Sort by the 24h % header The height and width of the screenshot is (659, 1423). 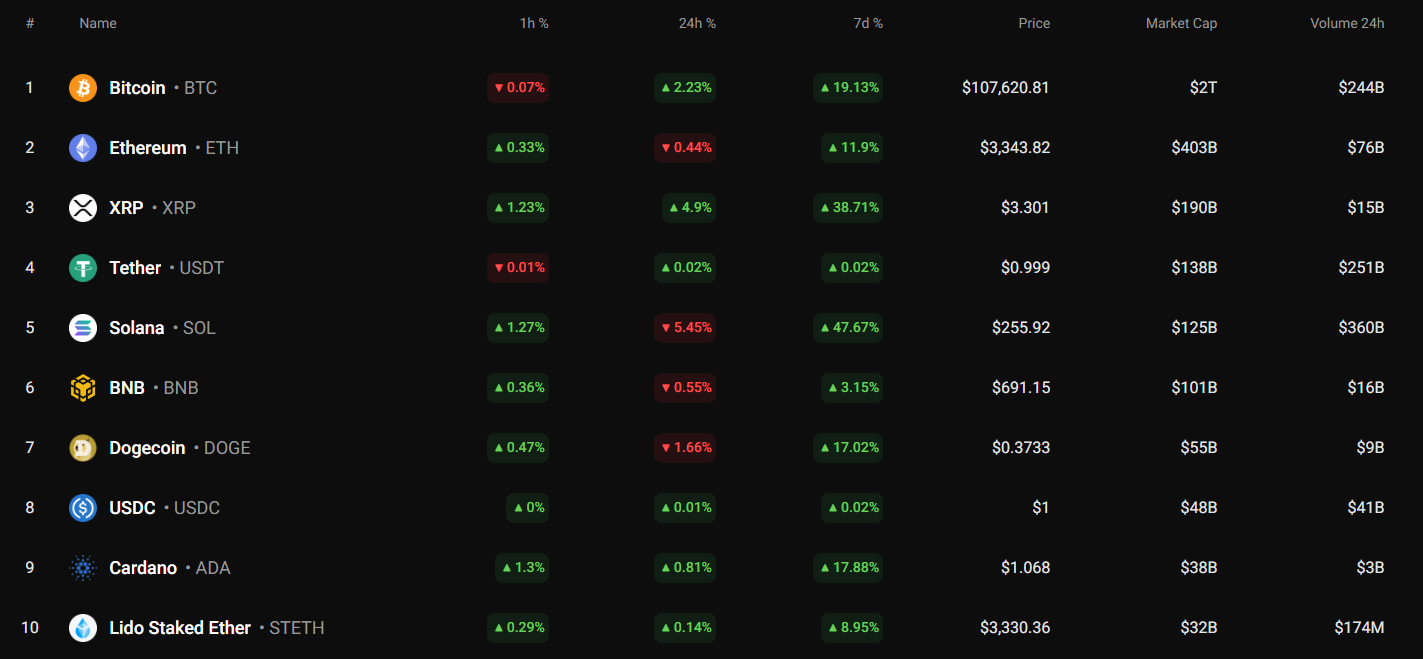697,23
